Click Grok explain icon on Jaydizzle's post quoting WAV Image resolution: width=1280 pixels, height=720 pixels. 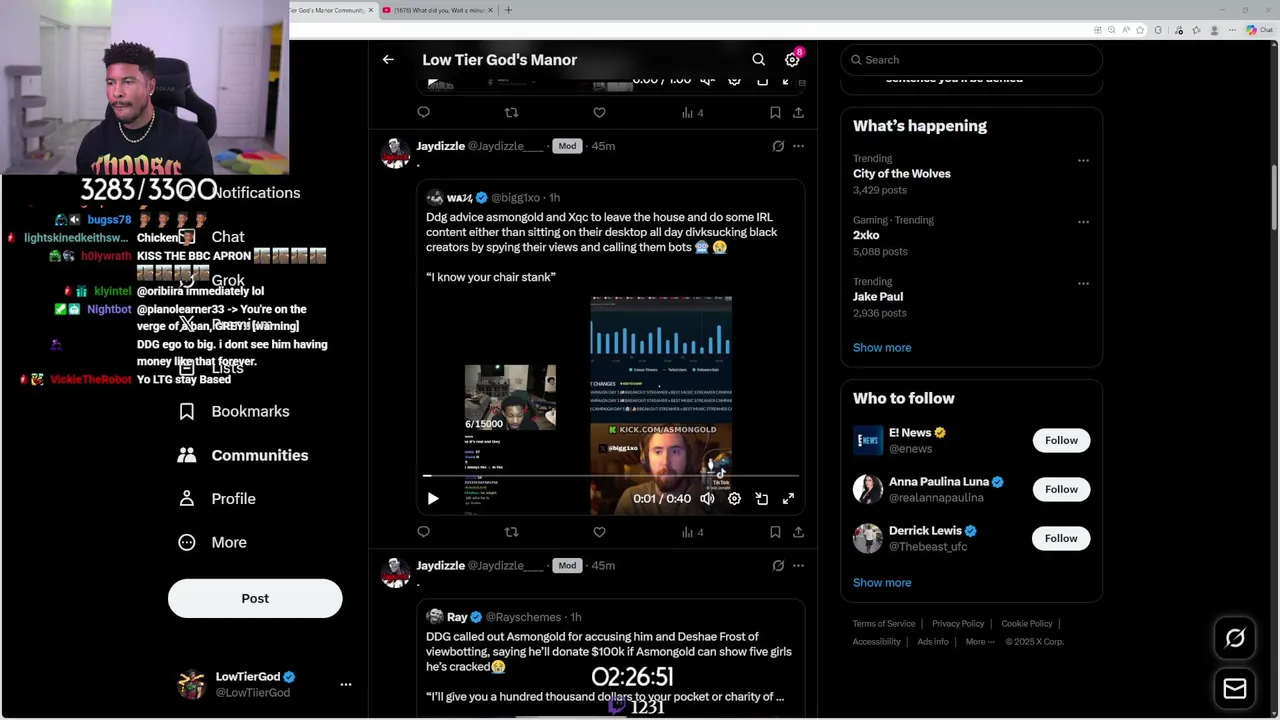pyautogui.click(x=778, y=146)
